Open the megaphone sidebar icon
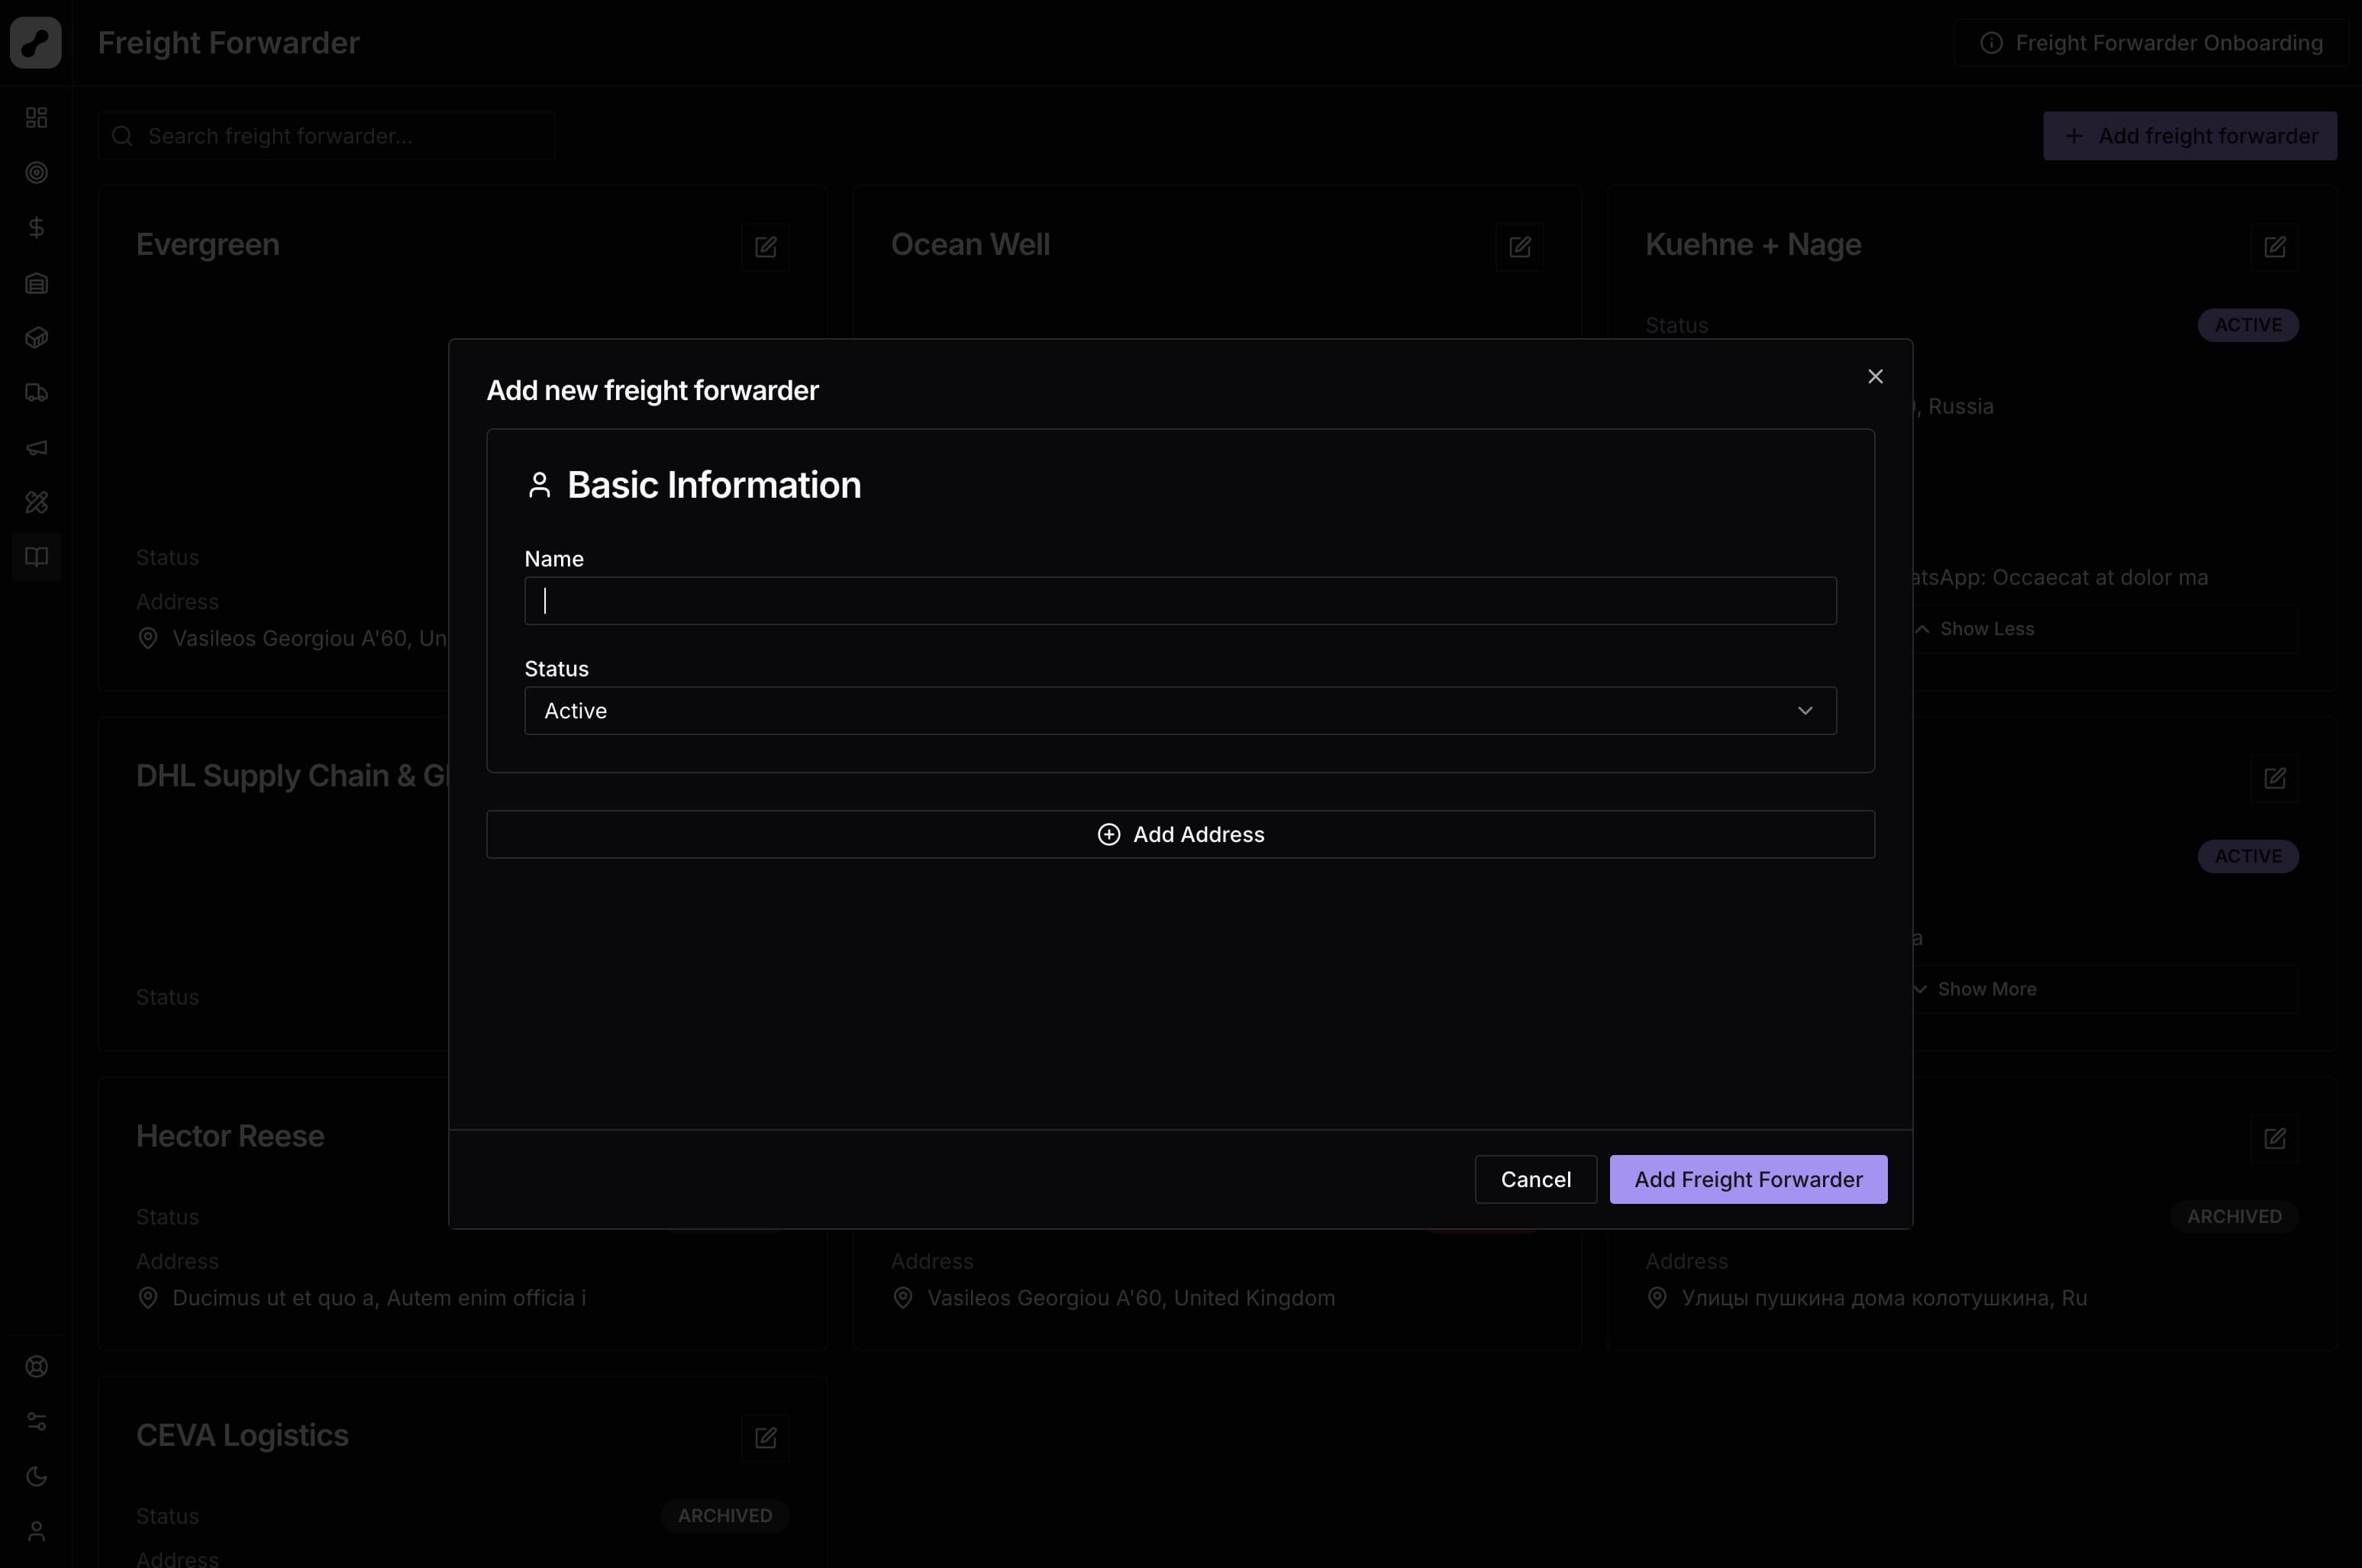 pyautogui.click(x=37, y=448)
